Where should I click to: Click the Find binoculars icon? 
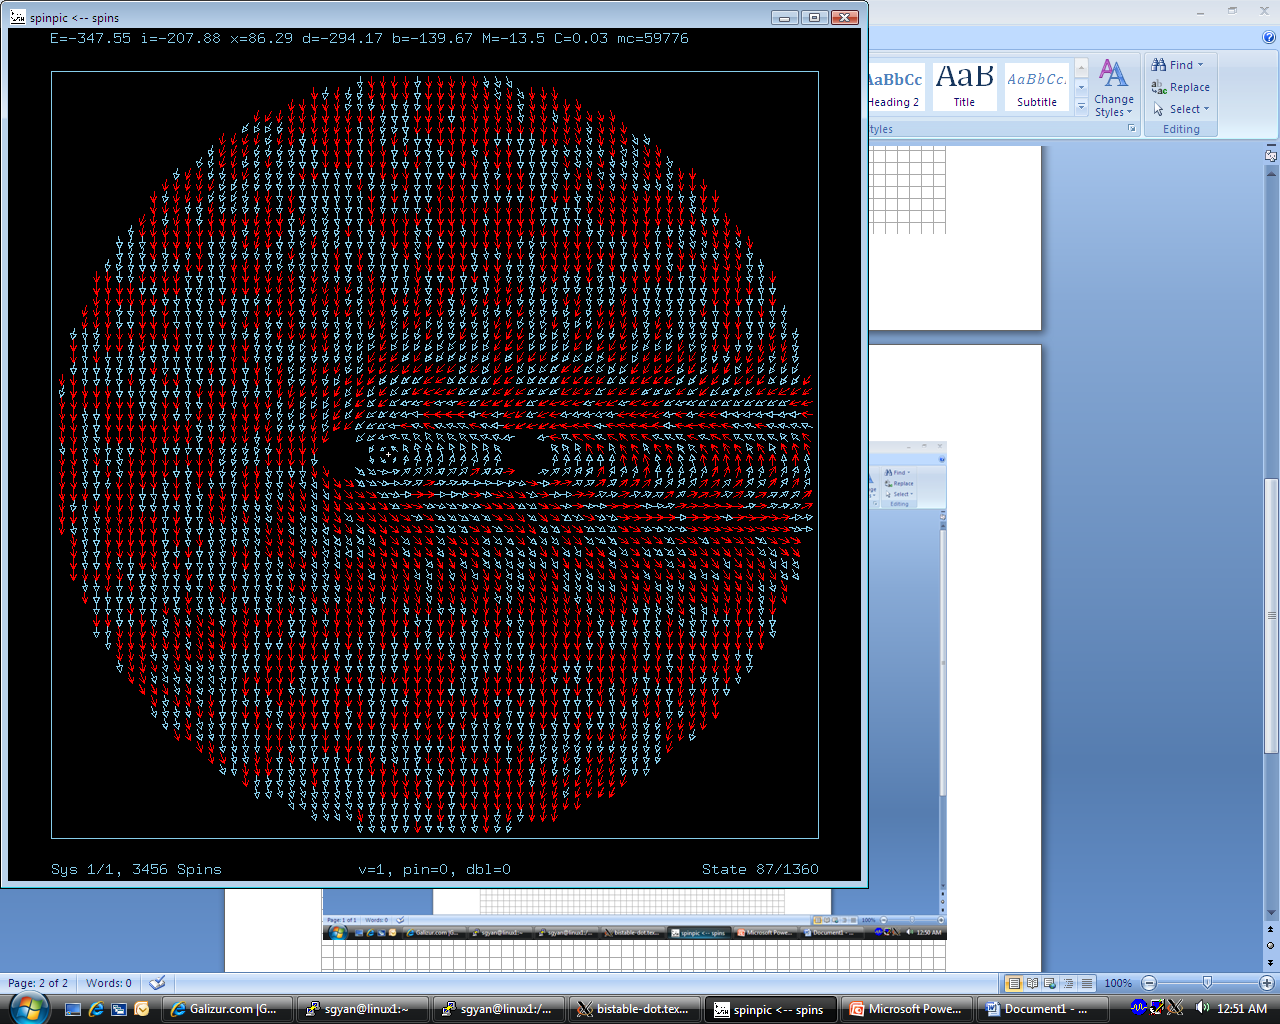(1159, 65)
